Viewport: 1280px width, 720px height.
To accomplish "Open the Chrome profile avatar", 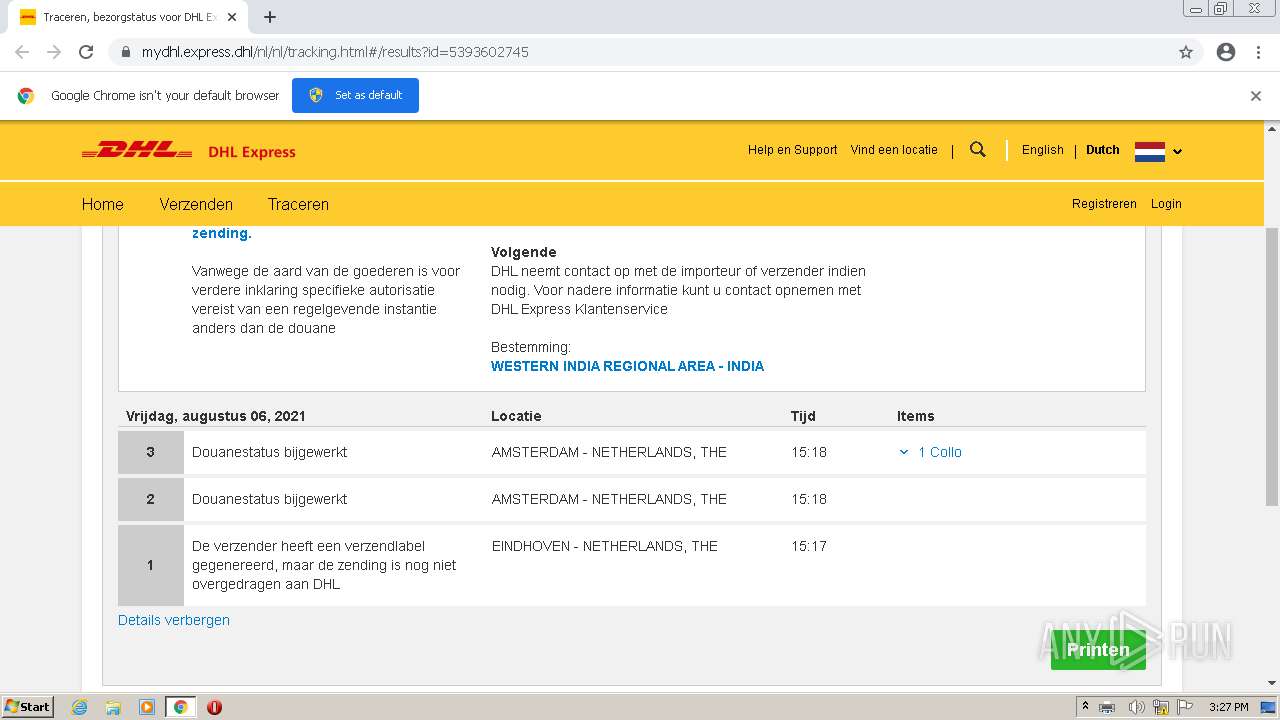I will click(x=1226, y=52).
